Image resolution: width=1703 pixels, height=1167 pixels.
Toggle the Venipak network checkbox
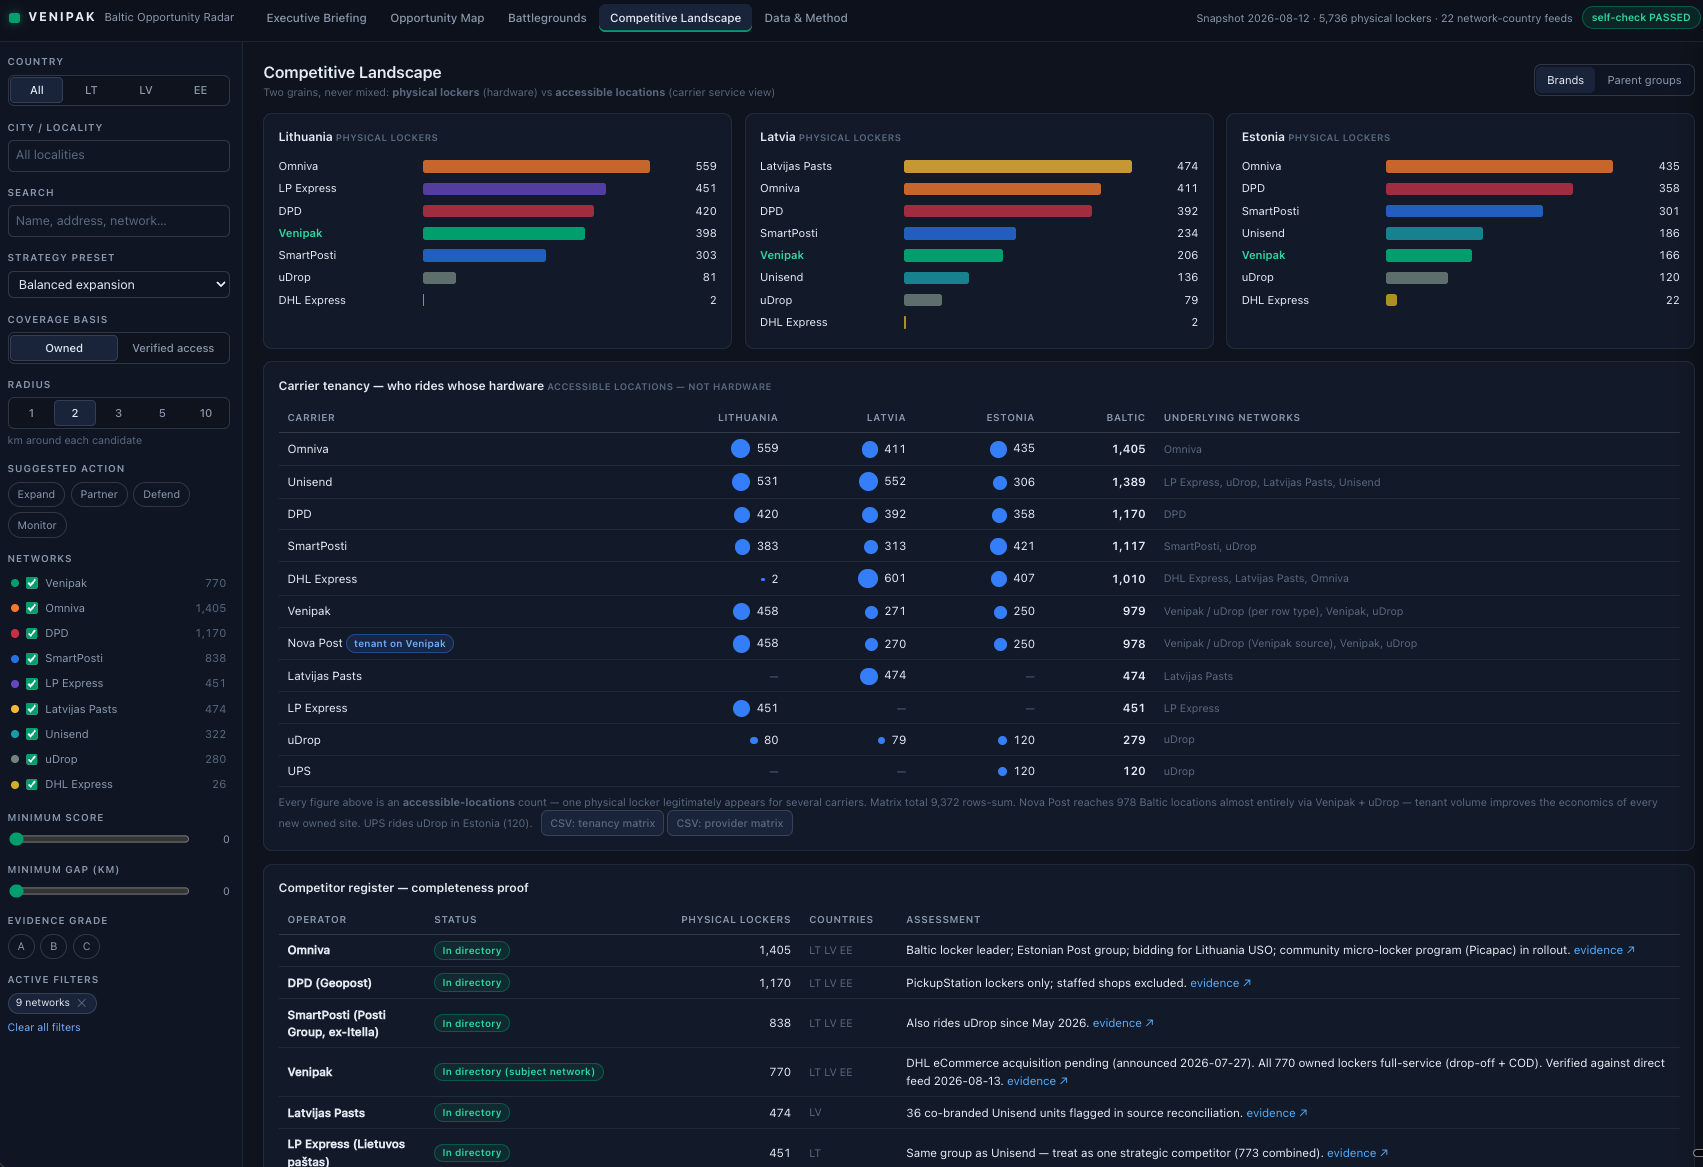tap(32, 583)
